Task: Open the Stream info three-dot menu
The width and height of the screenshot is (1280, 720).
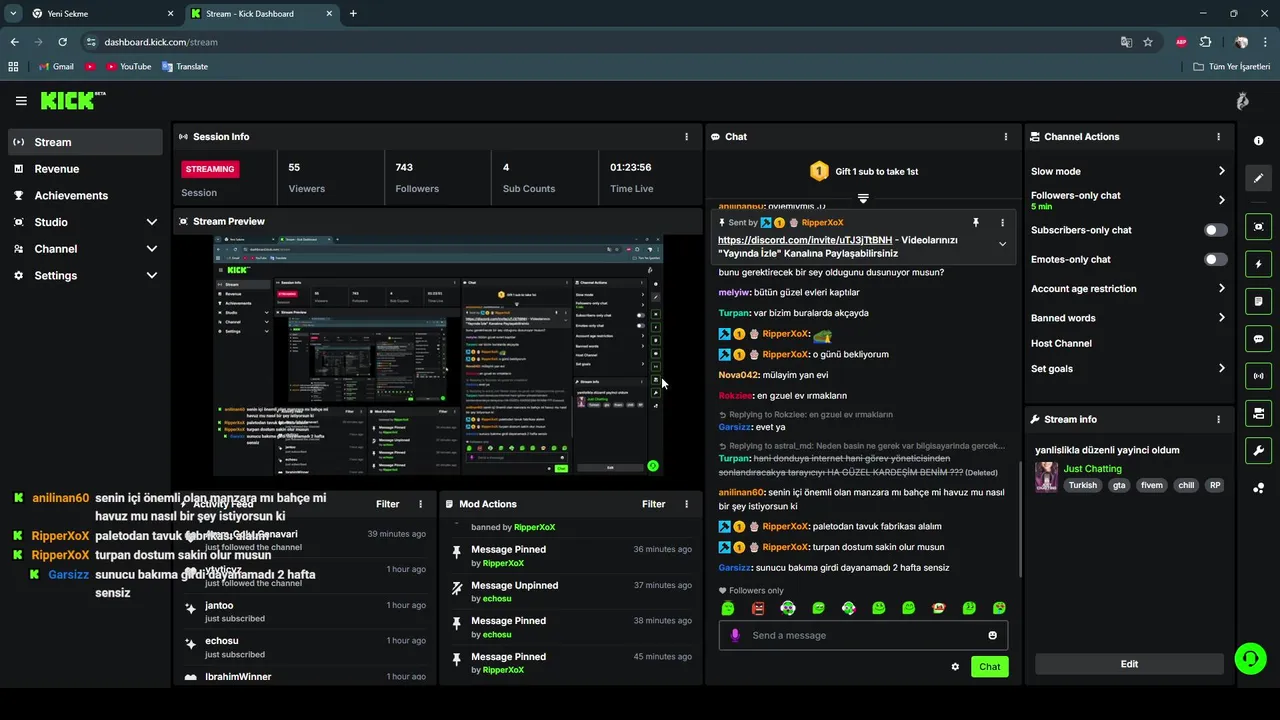Action: 1218,420
